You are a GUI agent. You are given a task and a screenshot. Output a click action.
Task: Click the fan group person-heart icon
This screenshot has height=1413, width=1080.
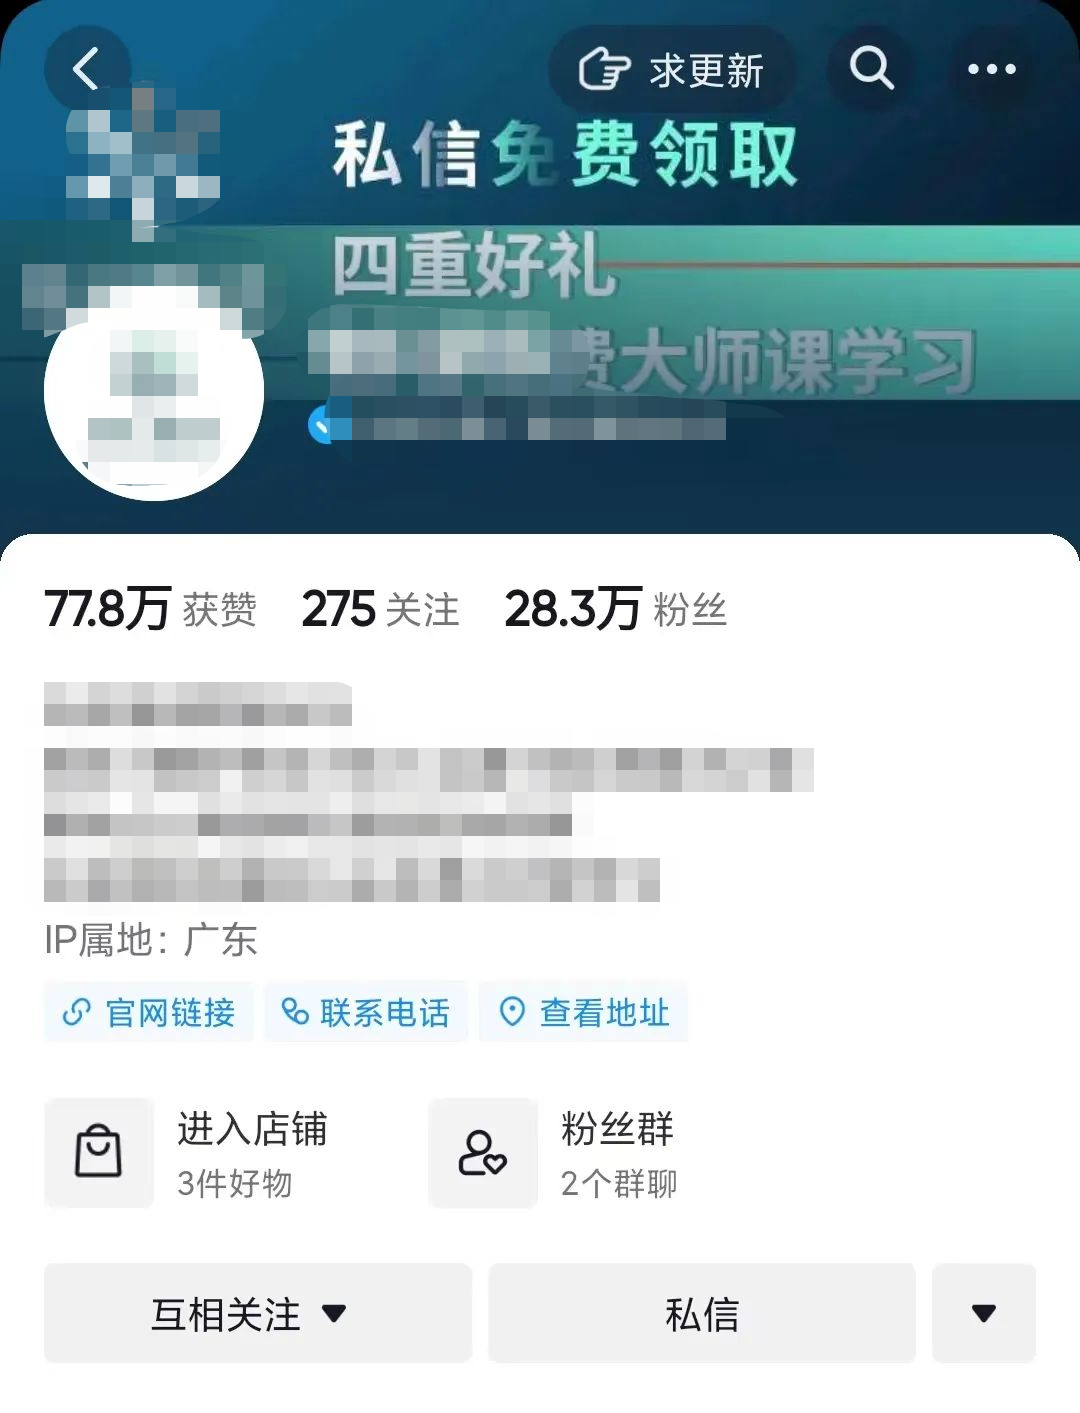(x=483, y=1152)
